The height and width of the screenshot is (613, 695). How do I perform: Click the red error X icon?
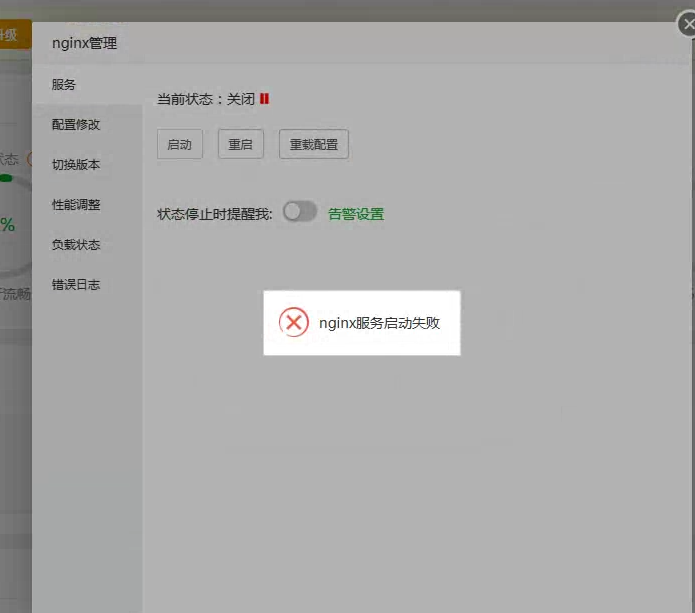[293, 322]
